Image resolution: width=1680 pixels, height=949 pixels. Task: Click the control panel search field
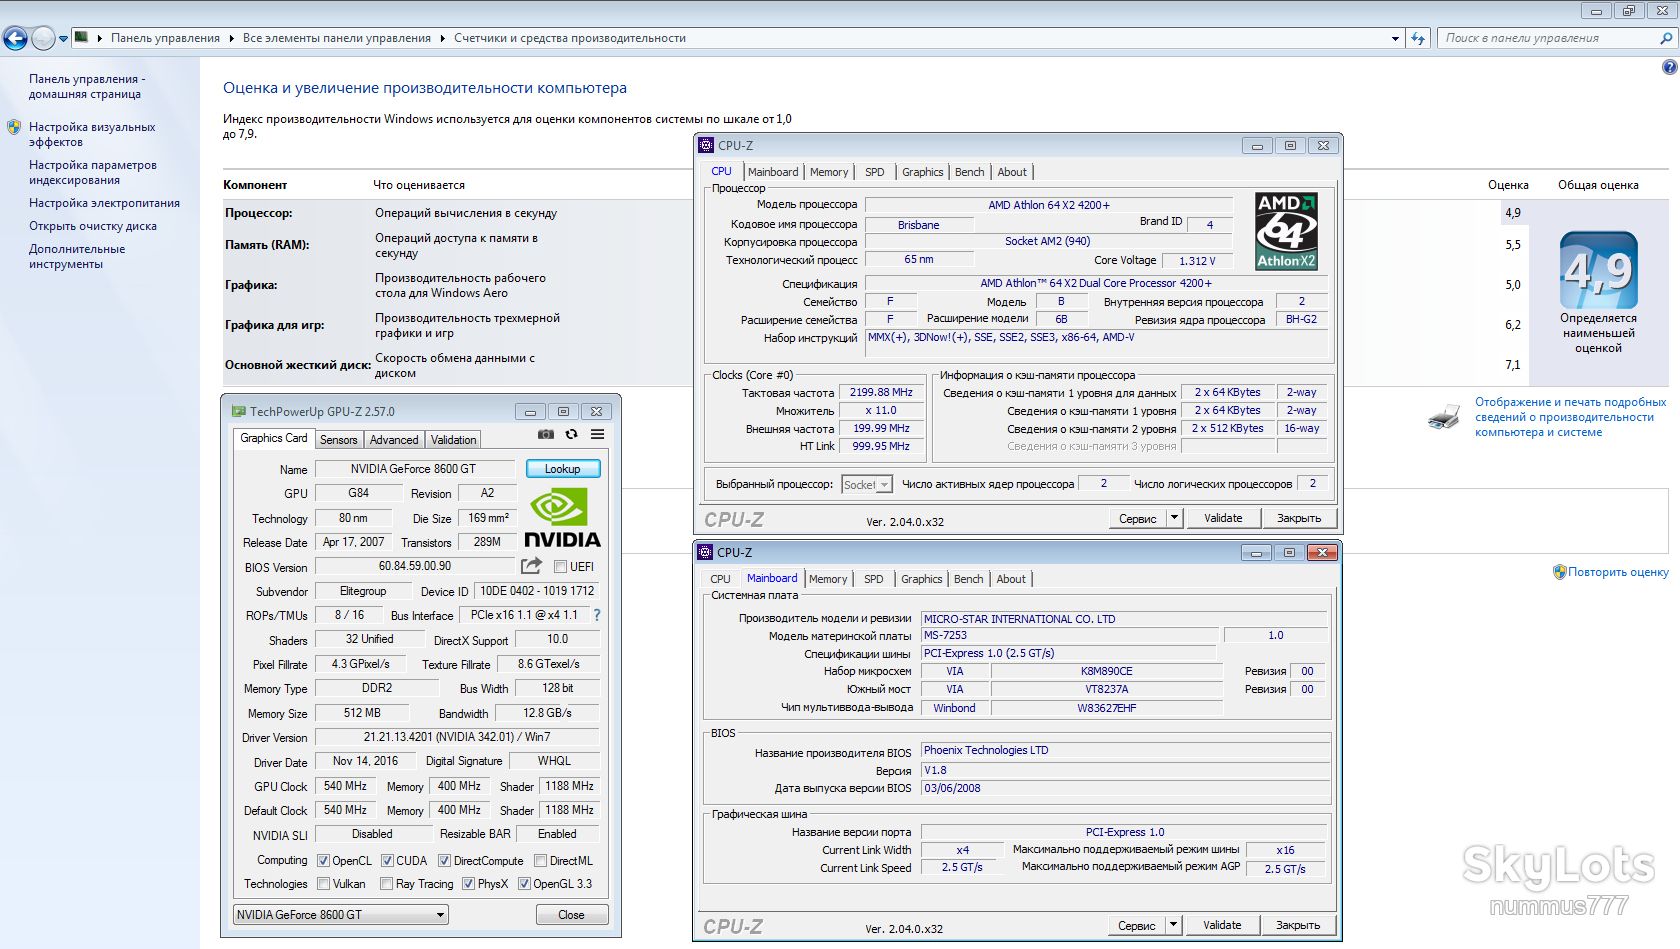(1548, 38)
